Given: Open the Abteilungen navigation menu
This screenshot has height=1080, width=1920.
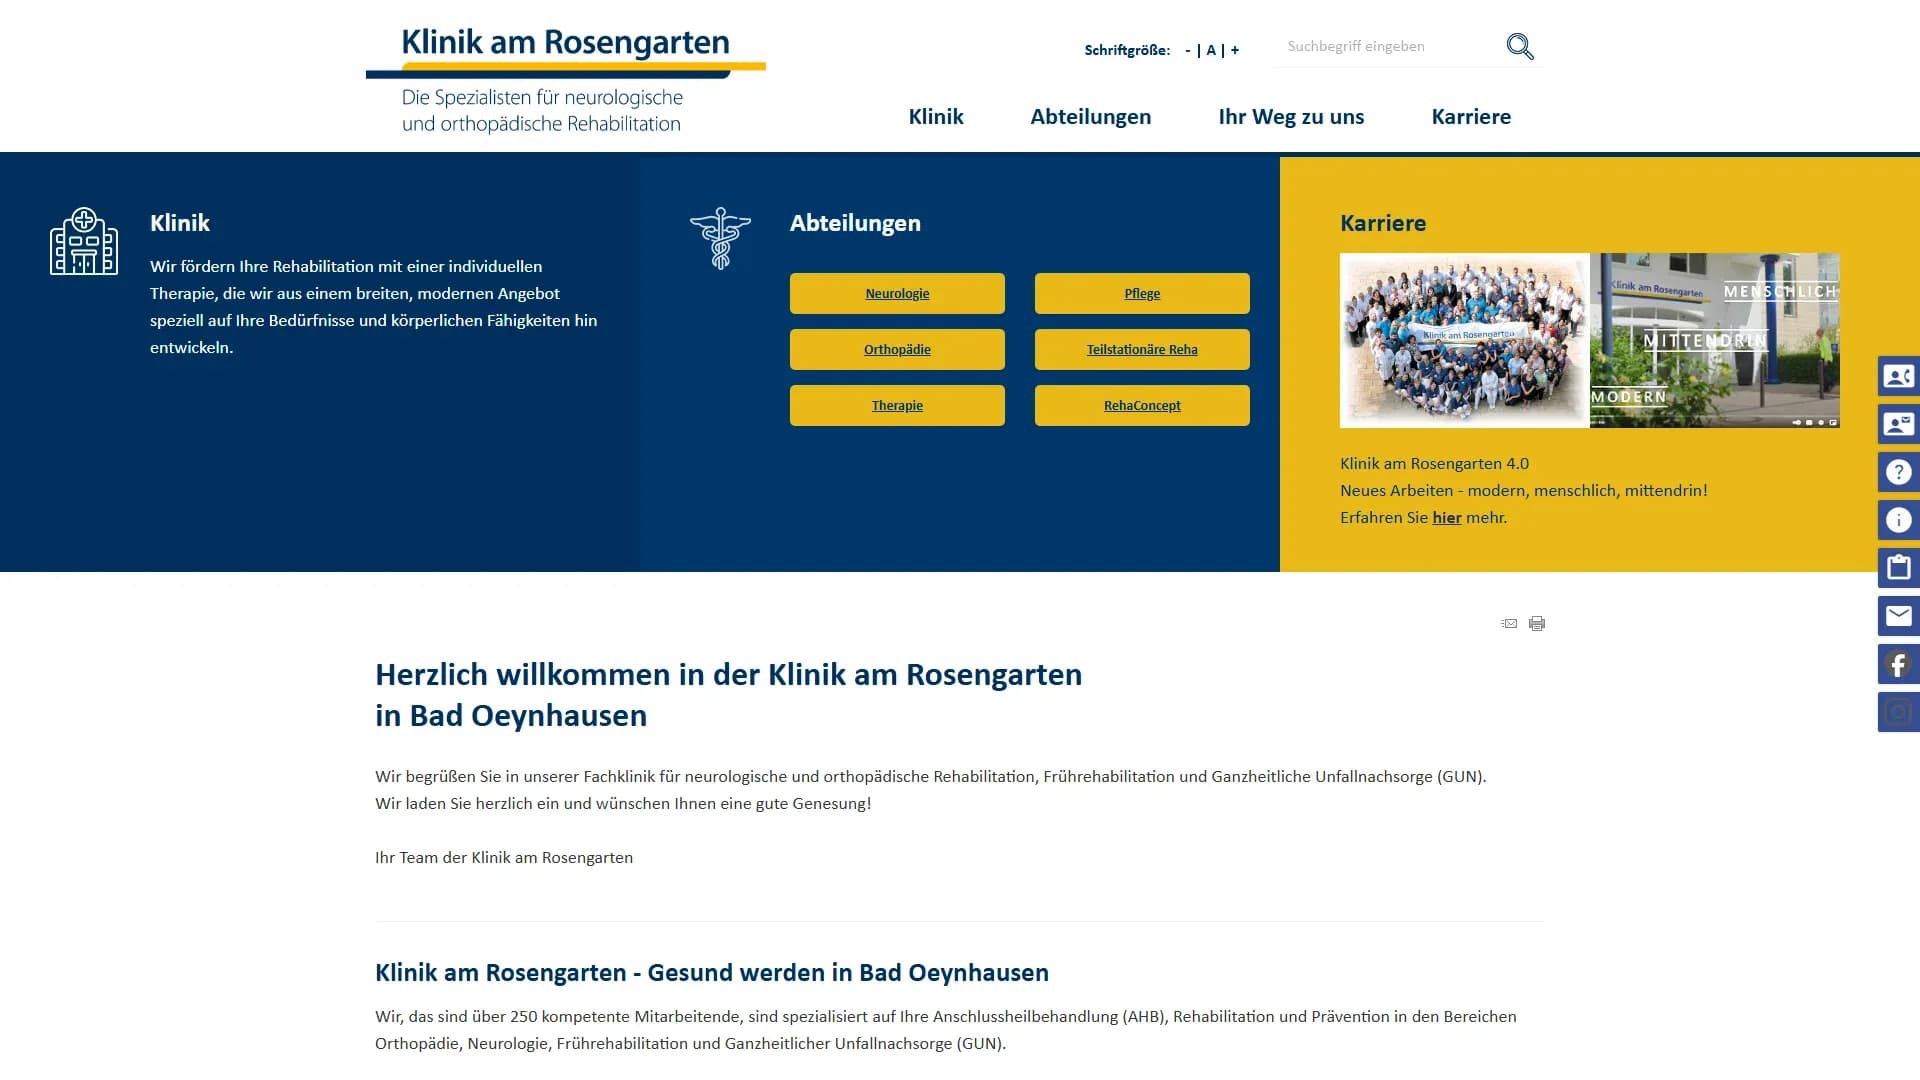Looking at the screenshot, I should 1090,117.
